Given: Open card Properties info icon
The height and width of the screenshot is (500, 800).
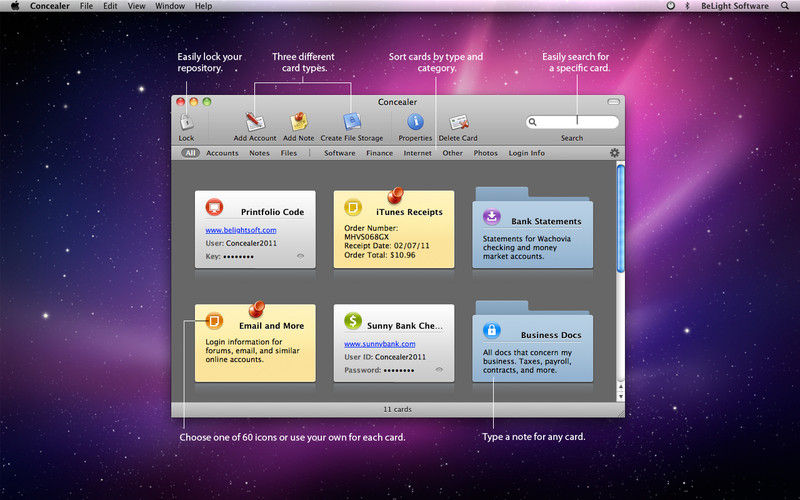Looking at the screenshot, I should [415, 122].
